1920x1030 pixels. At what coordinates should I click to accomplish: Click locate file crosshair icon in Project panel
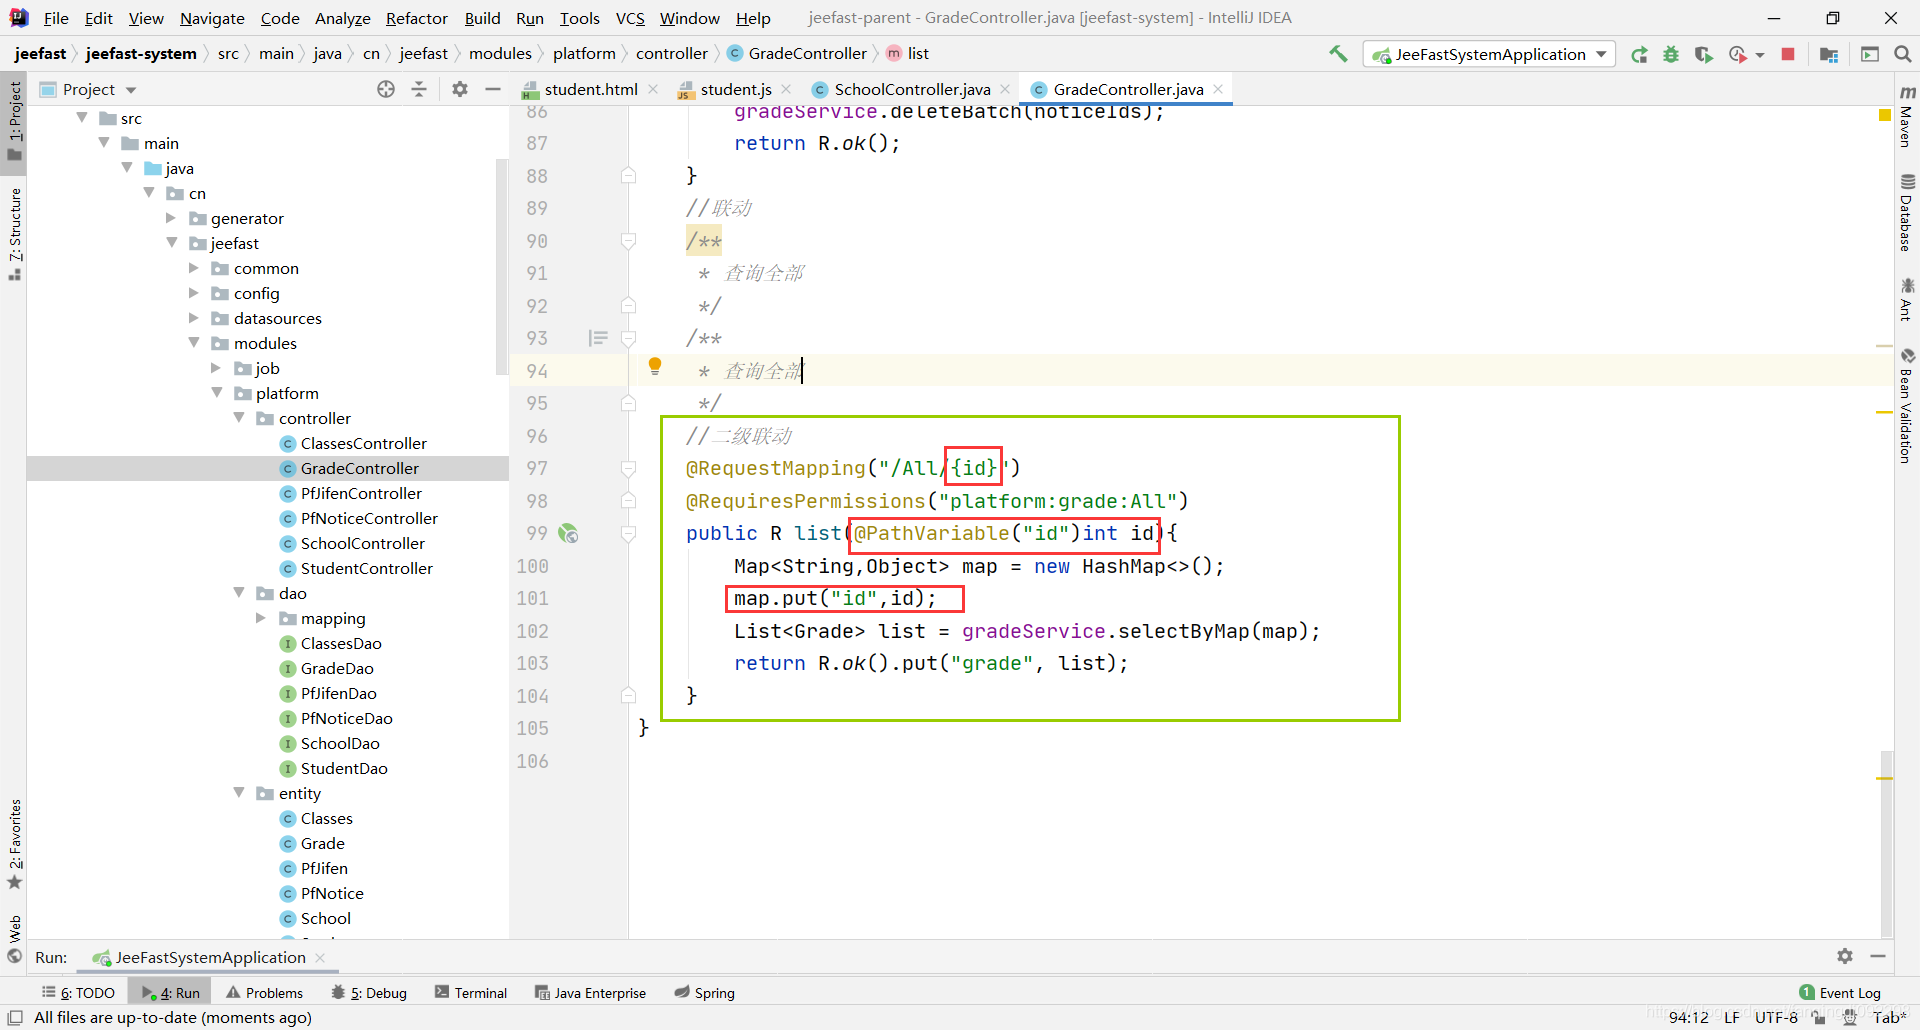(x=386, y=89)
